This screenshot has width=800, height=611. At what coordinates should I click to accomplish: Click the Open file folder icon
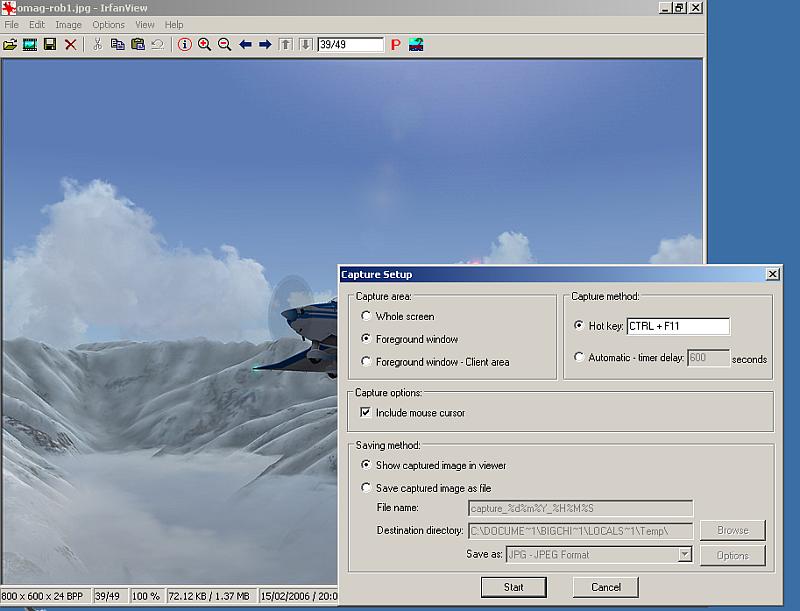pyautogui.click(x=10, y=45)
